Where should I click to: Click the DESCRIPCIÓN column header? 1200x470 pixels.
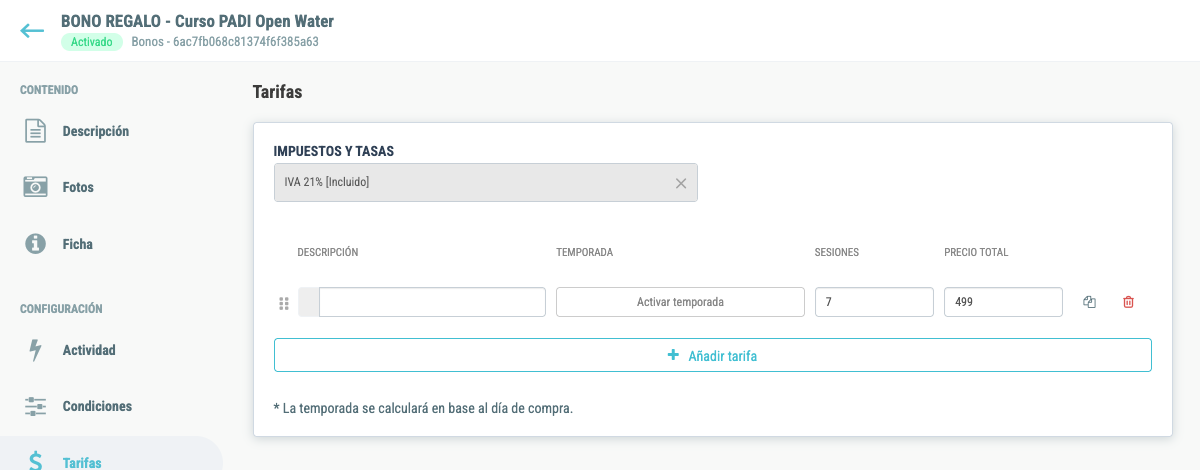click(328, 252)
